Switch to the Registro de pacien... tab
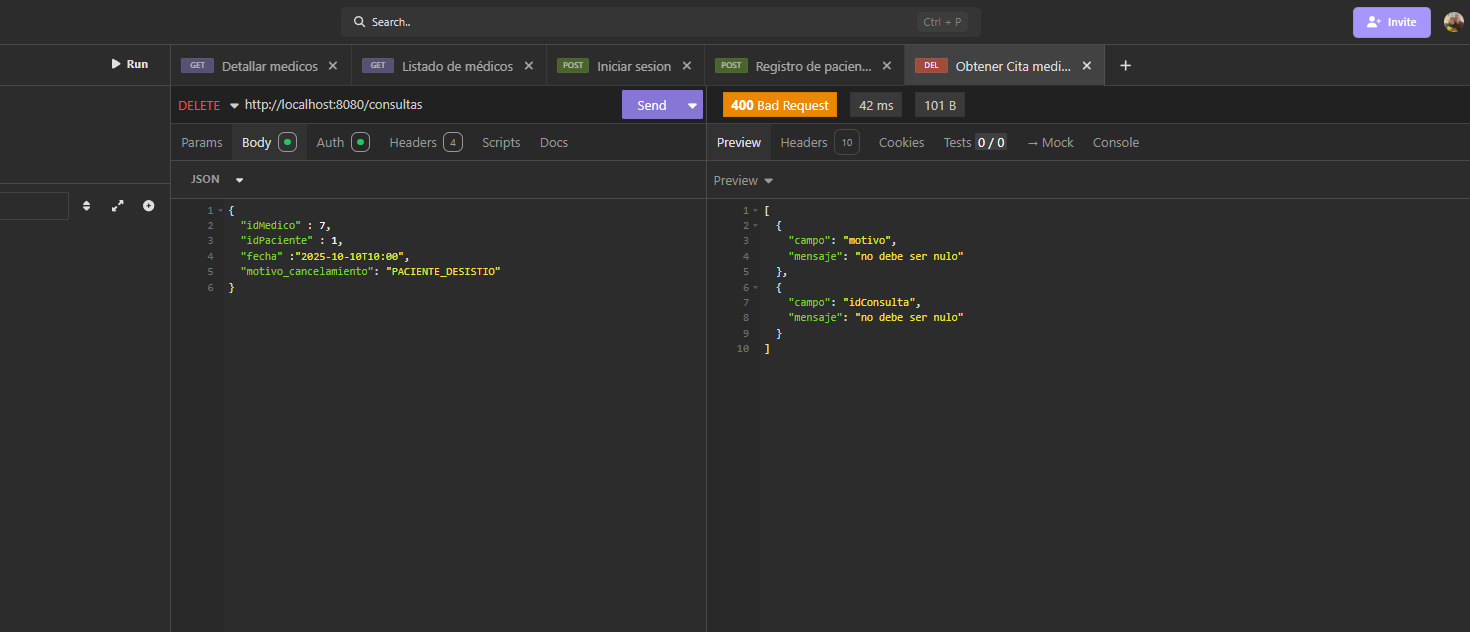Screen dimensions: 1470x632 (805, 66)
